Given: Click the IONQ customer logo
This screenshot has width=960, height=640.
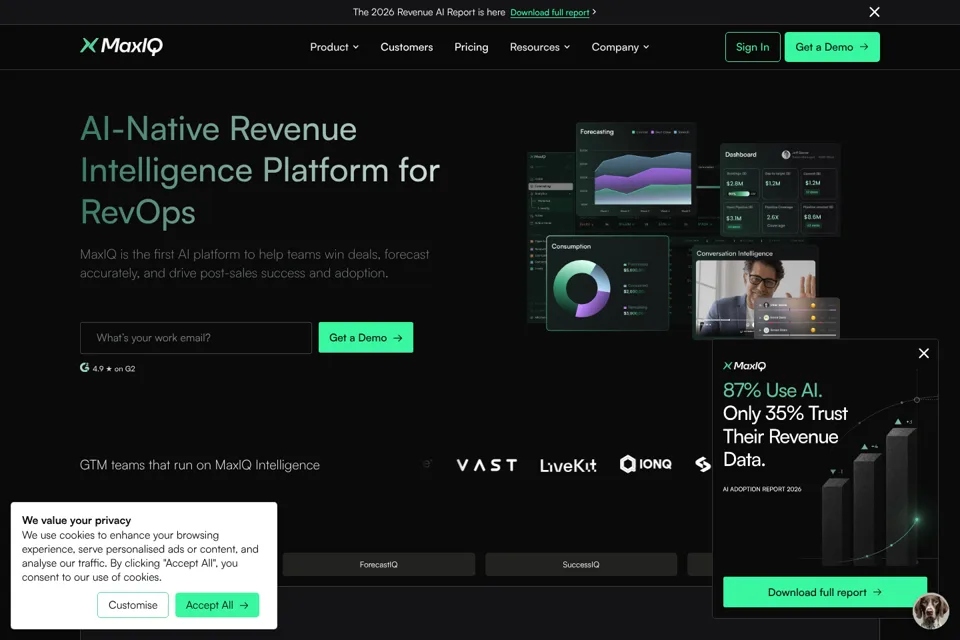Looking at the screenshot, I should click(x=645, y=464).
